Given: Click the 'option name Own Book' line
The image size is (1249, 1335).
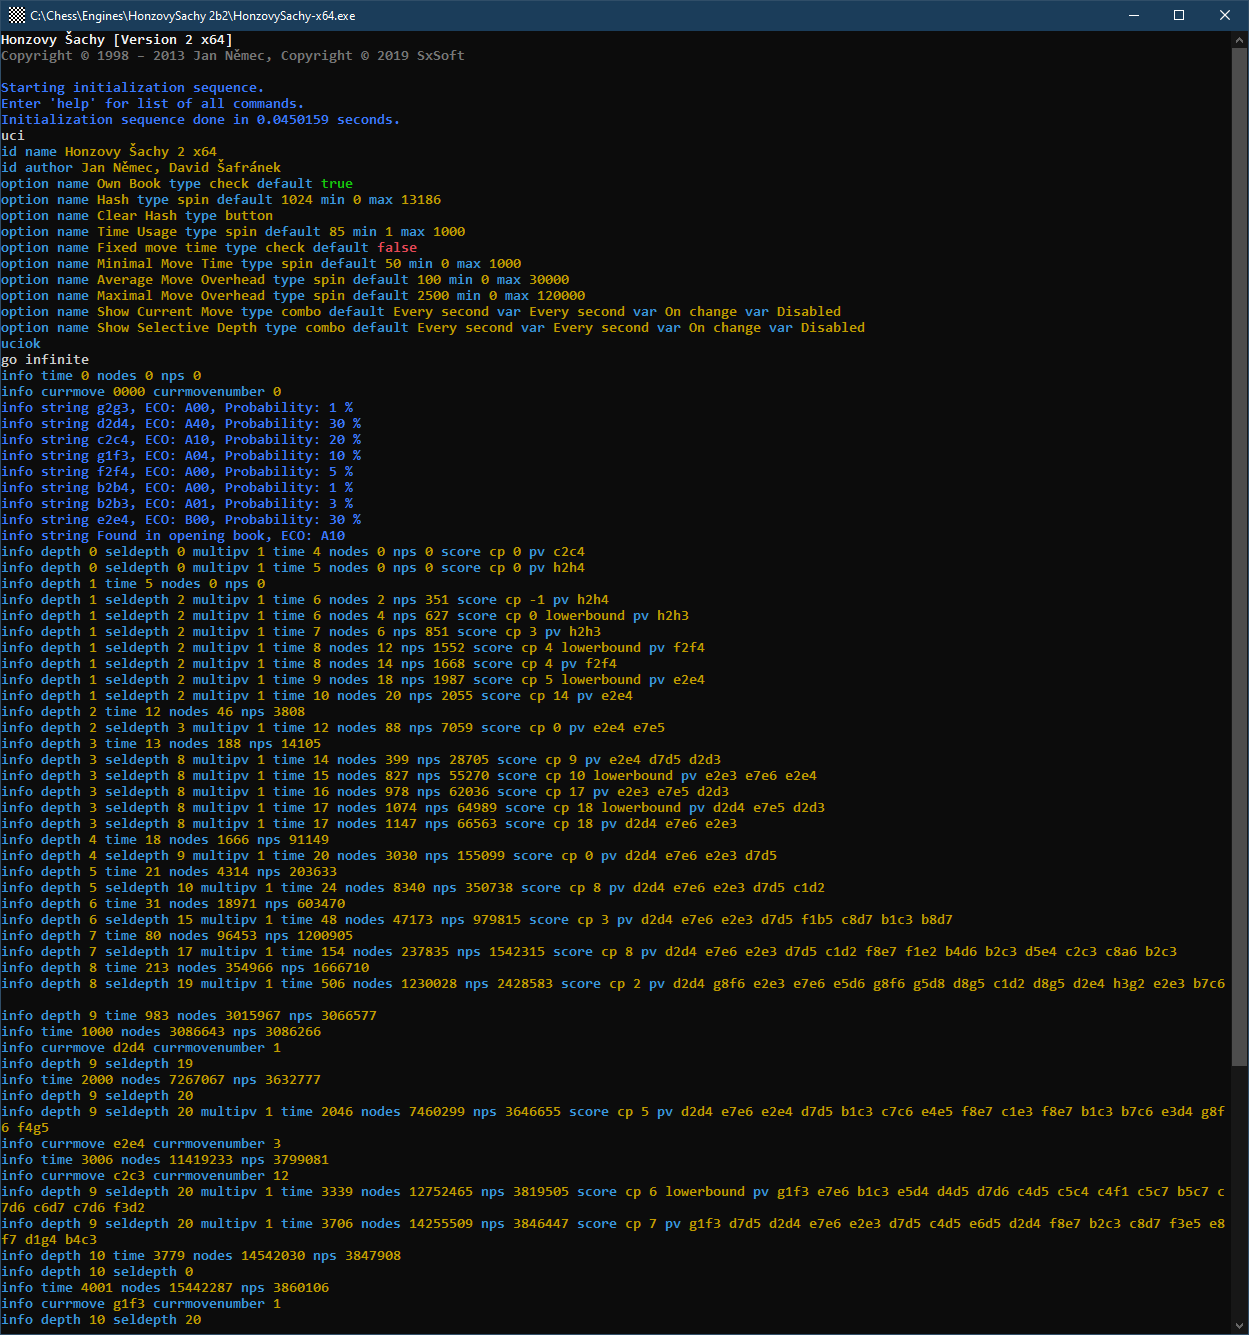Looking at the screenshot, I should (x=177, y=184).
